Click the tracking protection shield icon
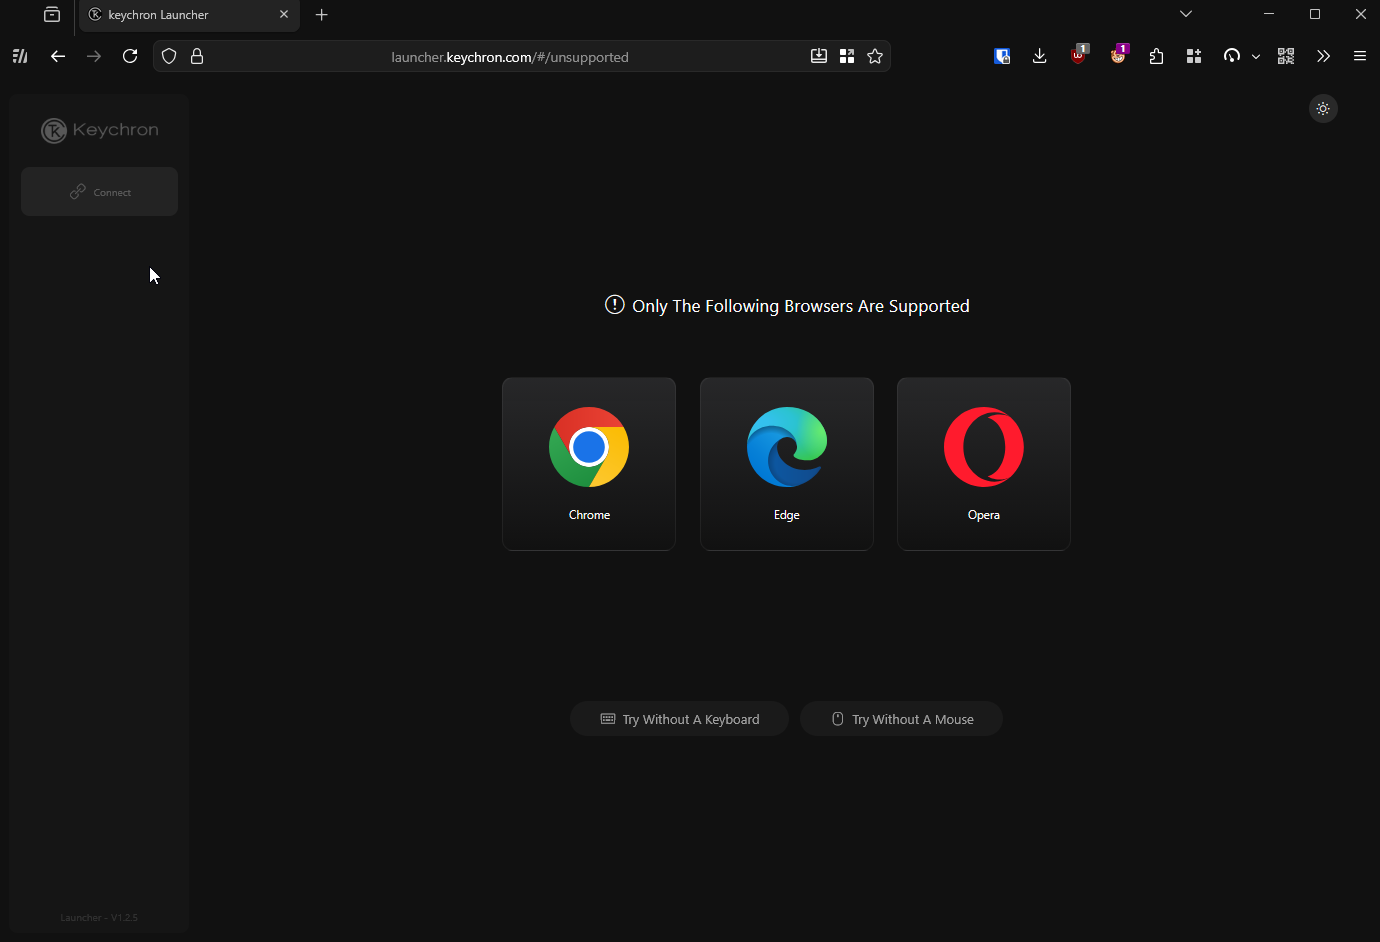 click(x=169, y=56)
